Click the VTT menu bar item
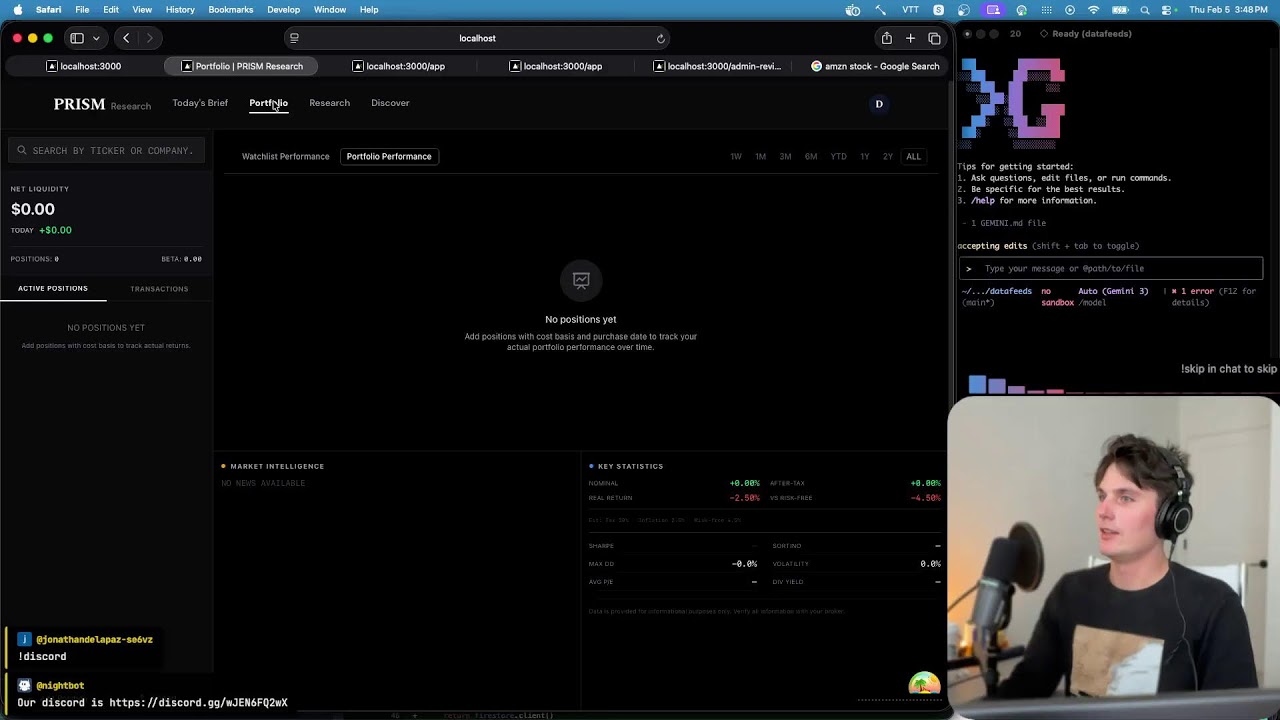Screen dimensions: 1280x720 tap(910, 10)
